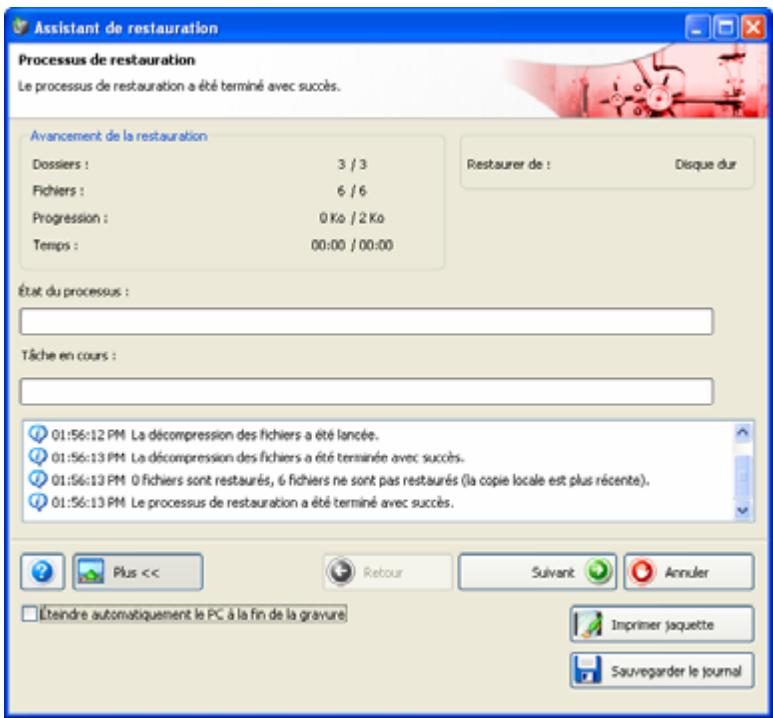Image resolution: width=773 pixels, height=718 pixels.
Task: Collapse details with the Plus << button
Action: coord(138,572)
